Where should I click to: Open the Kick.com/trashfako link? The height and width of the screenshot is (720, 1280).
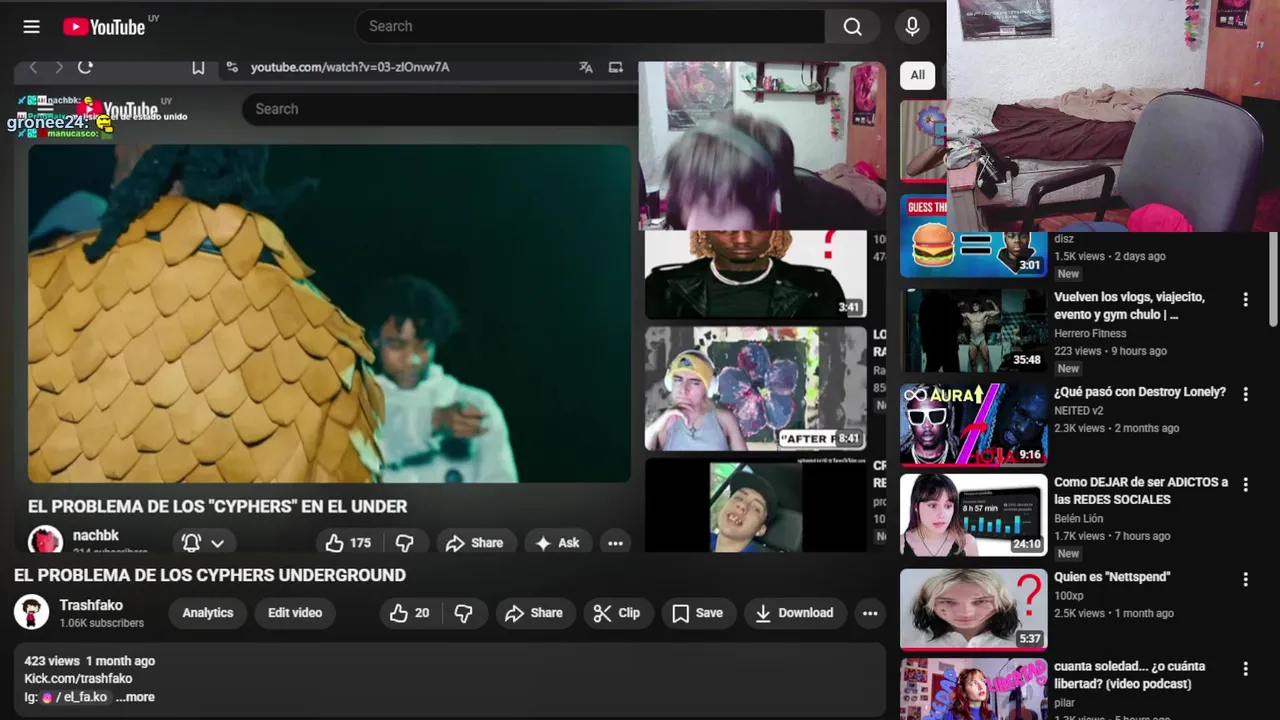[x=78, y=679]
